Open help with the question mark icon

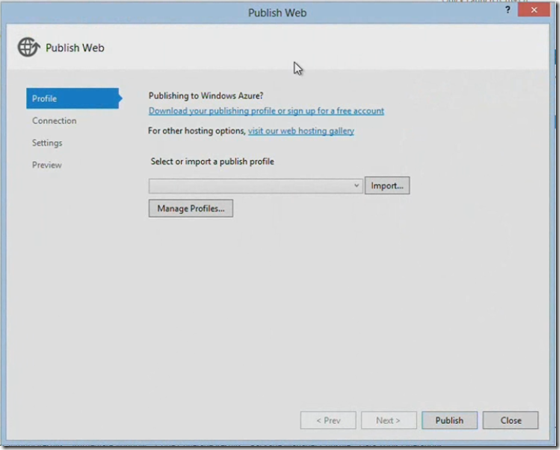[x=508, y=10]
